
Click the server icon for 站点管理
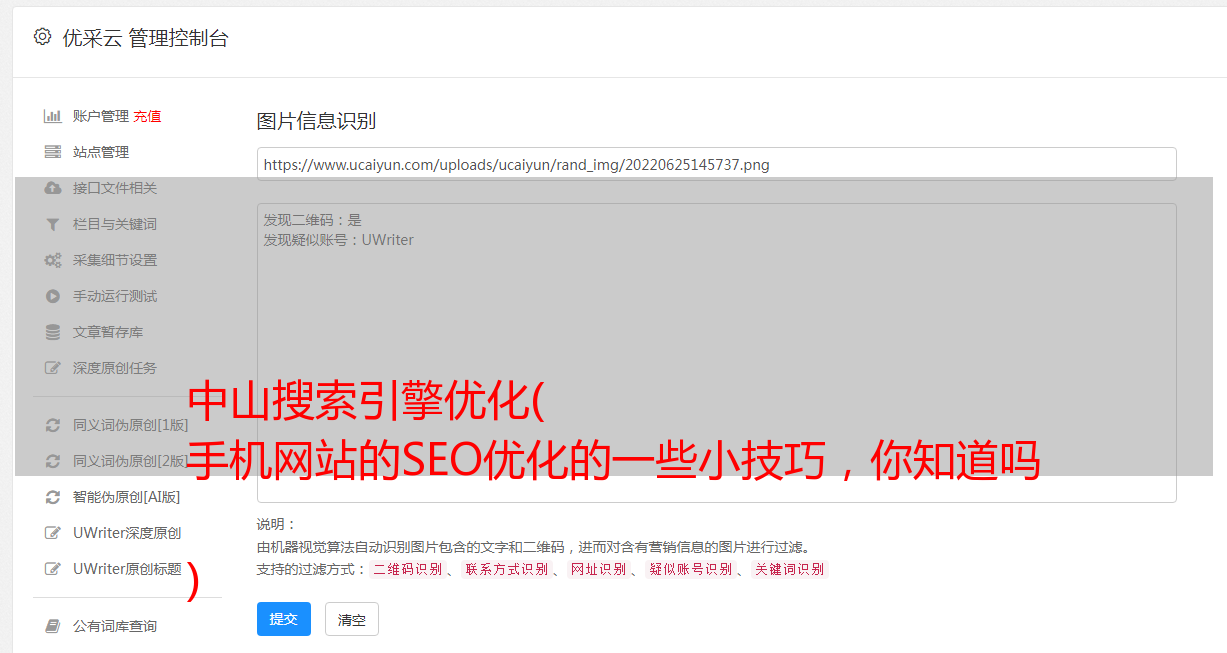(53, 152)
